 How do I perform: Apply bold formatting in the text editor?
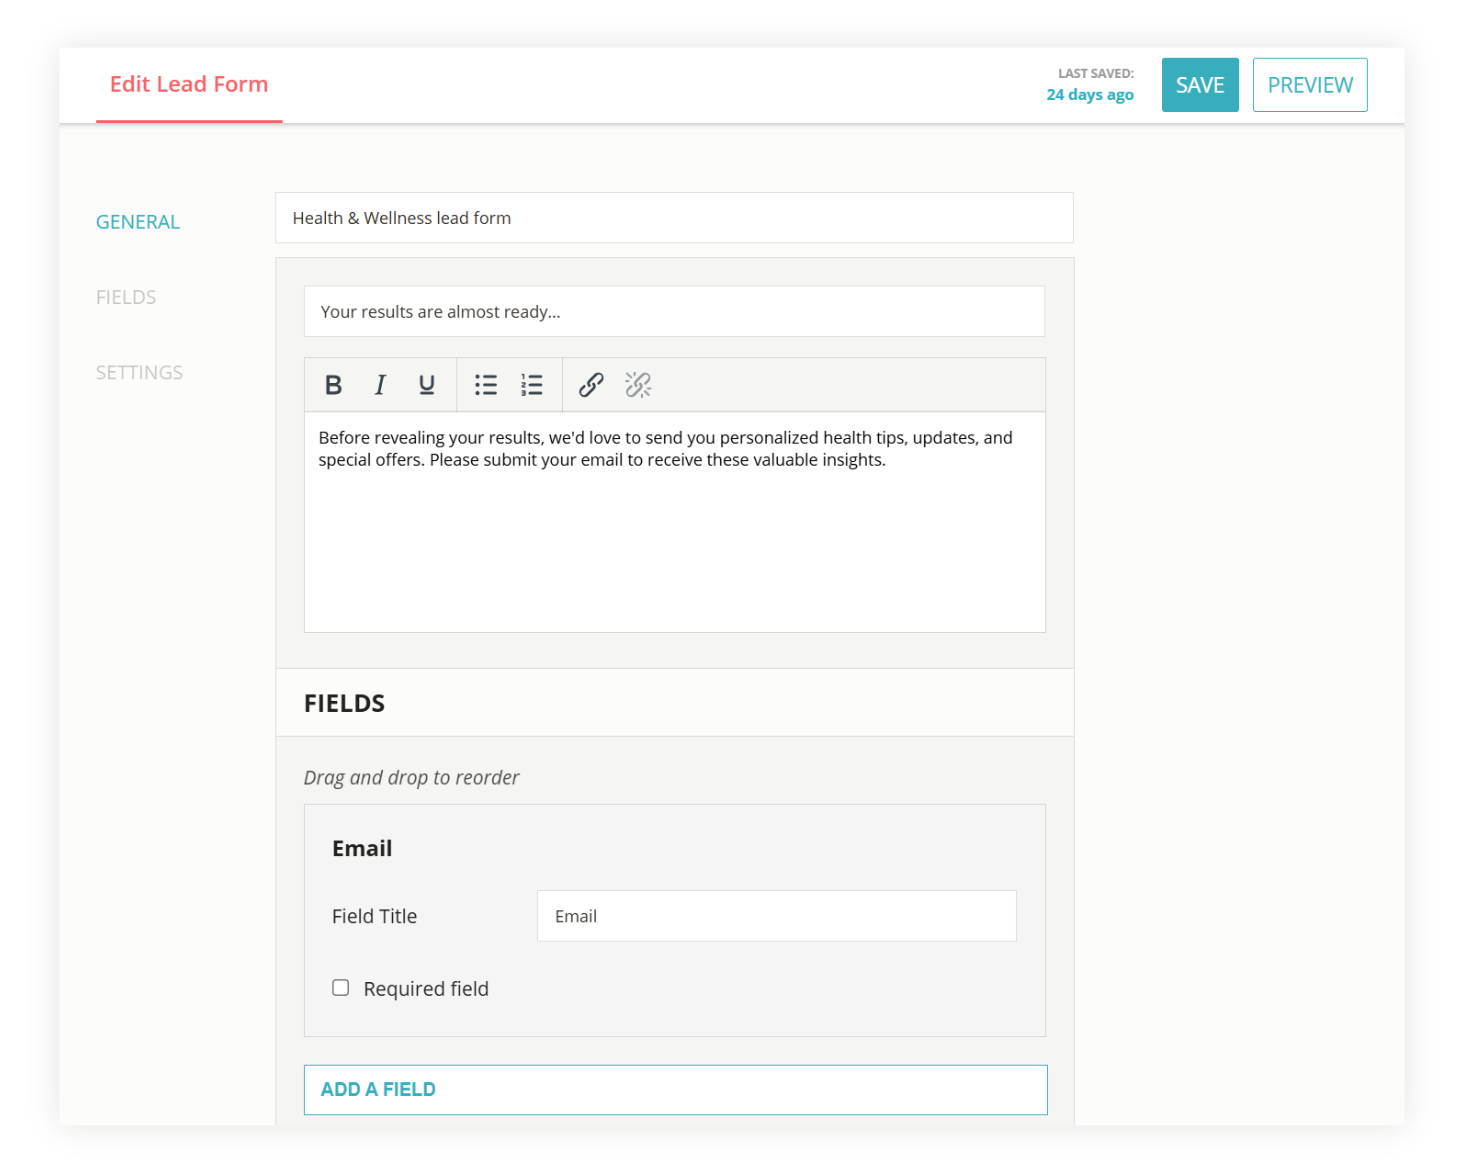click(333, 385)
